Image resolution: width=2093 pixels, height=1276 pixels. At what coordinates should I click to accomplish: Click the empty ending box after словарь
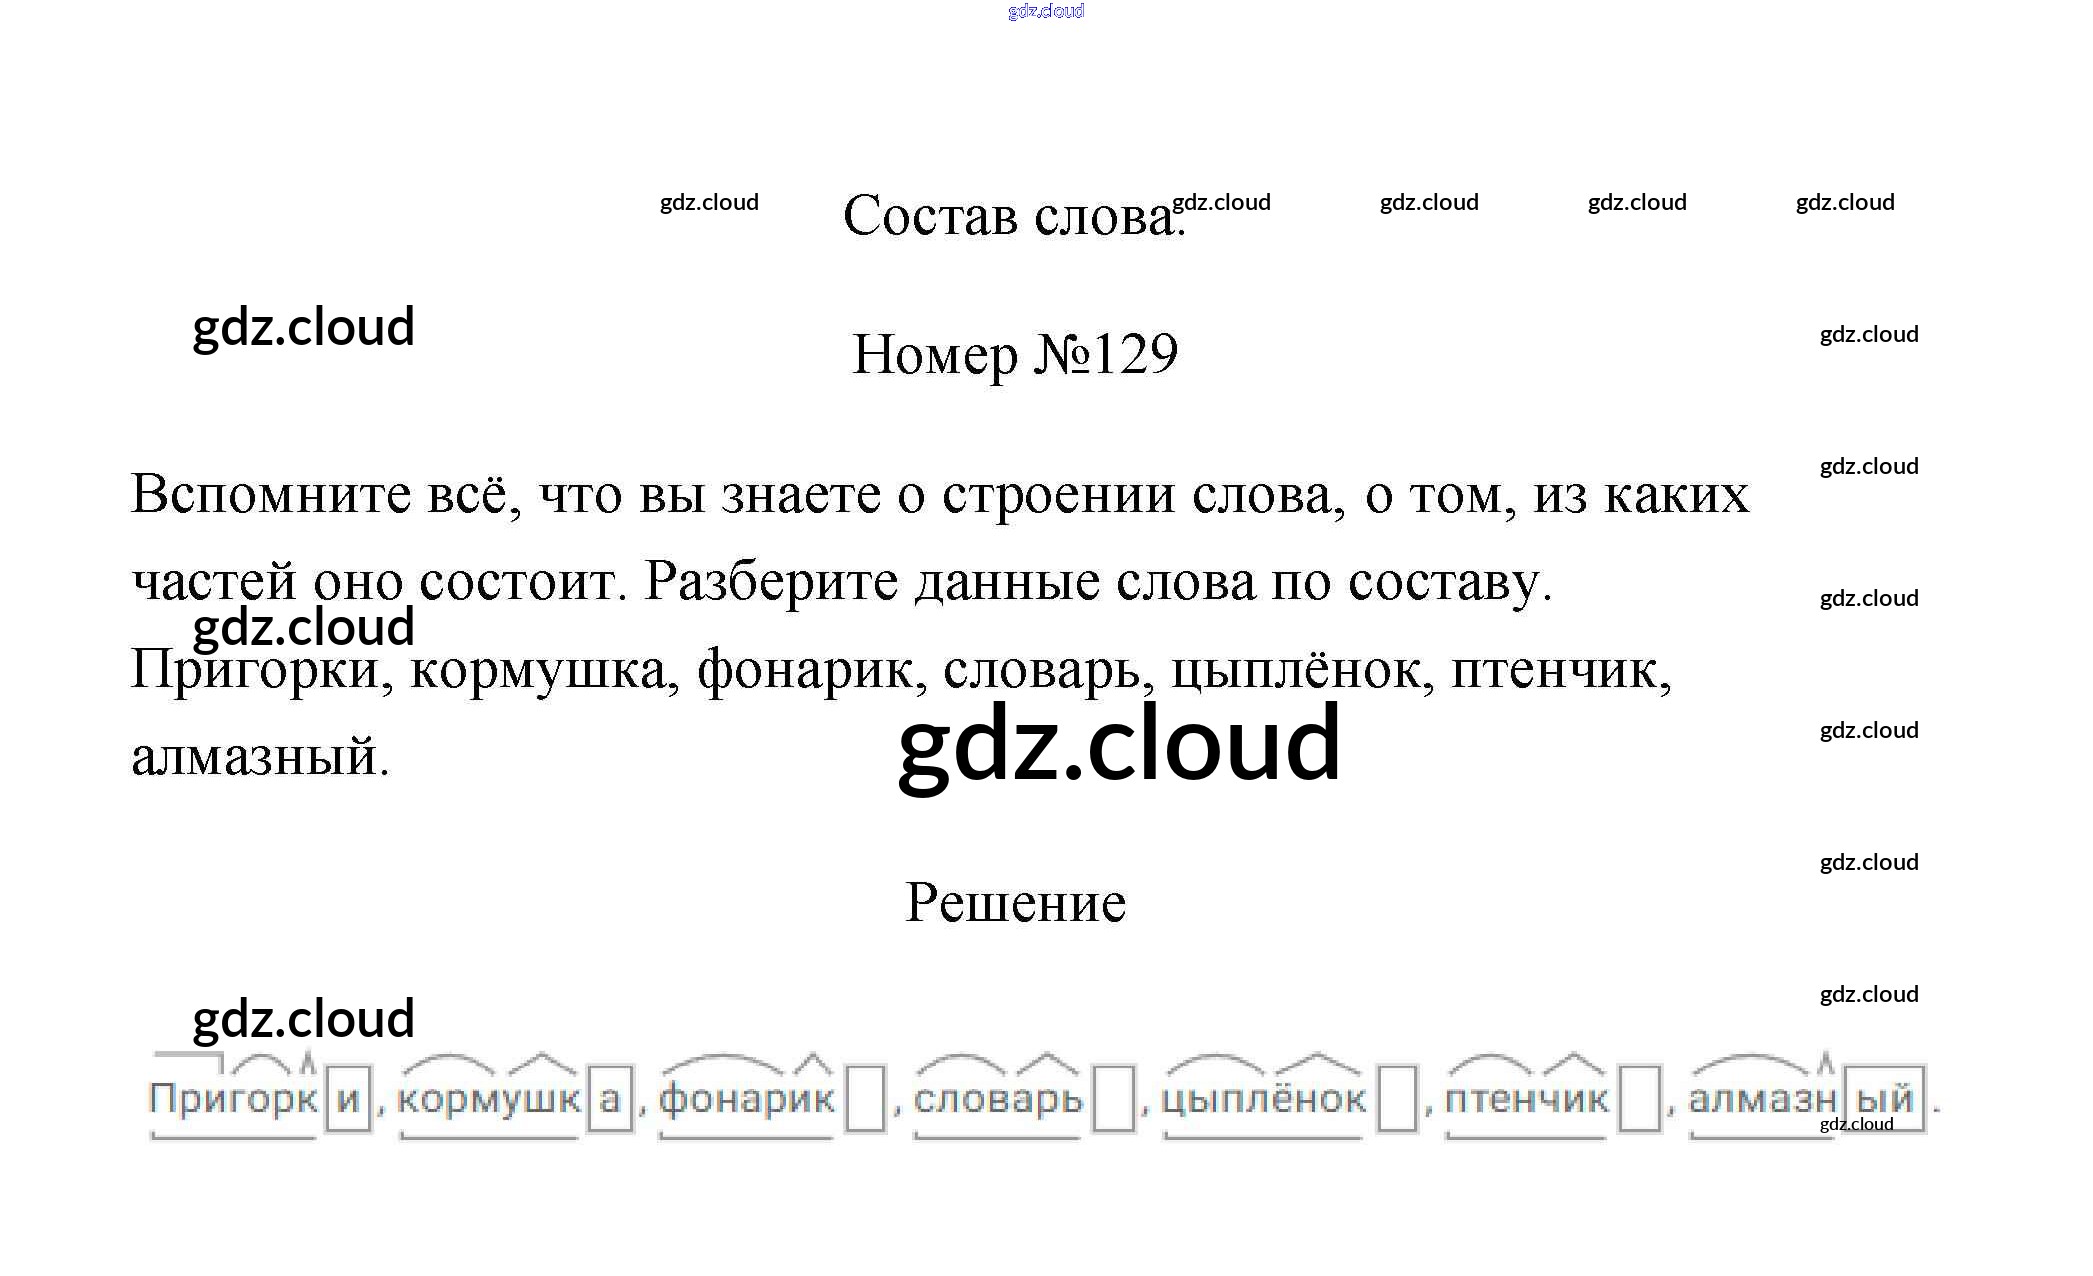tap(1113, 1099)
